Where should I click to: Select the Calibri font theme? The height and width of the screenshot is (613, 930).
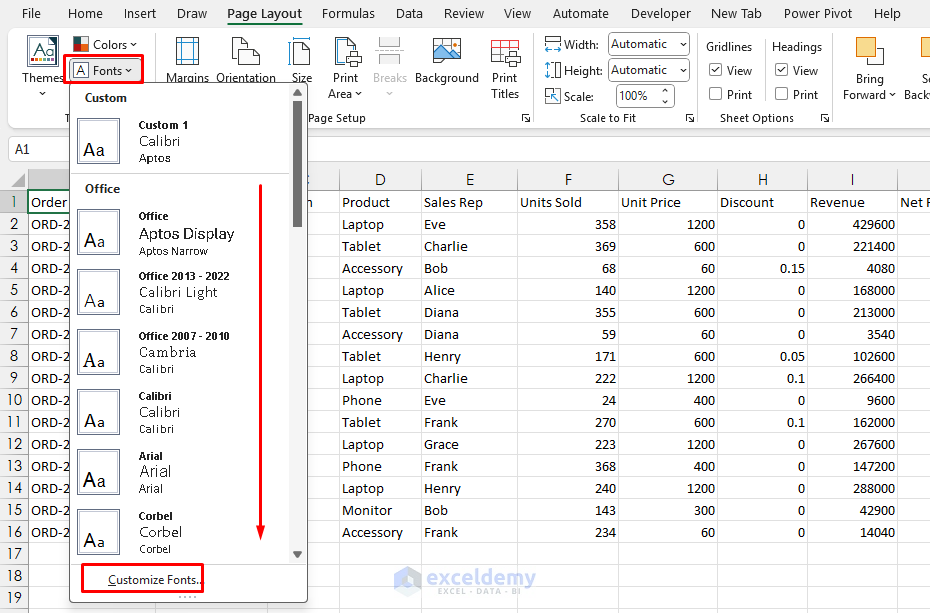[182, 412]
